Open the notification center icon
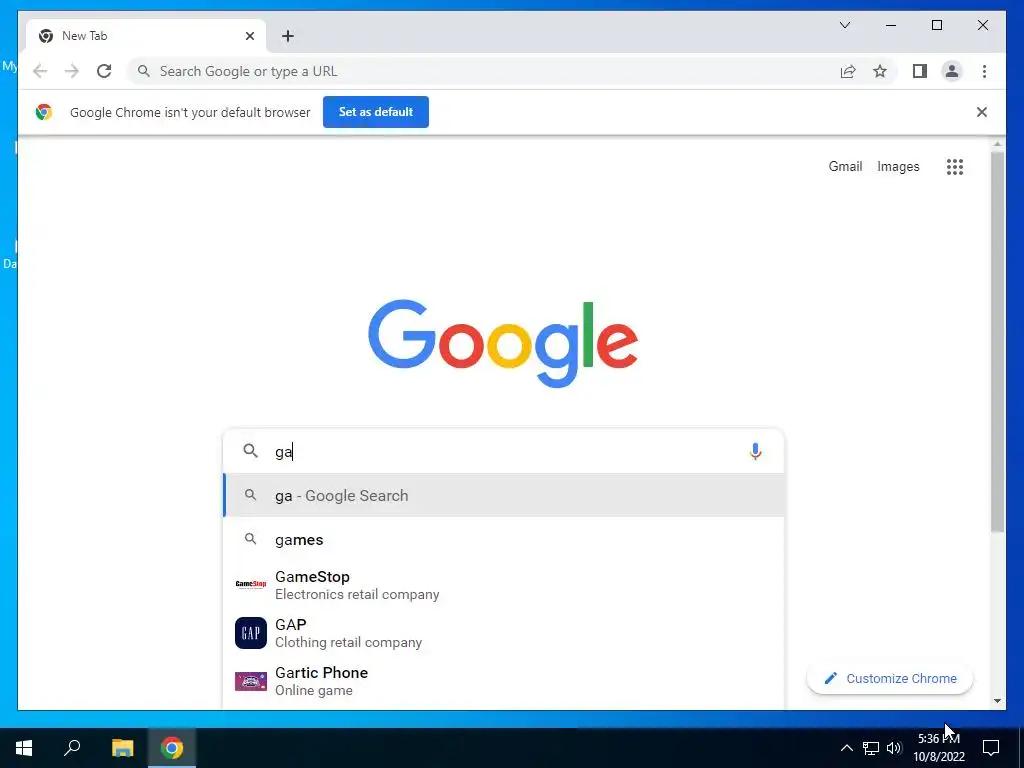The height and width of the screenshot is (768, 1024). coord(991,748)
